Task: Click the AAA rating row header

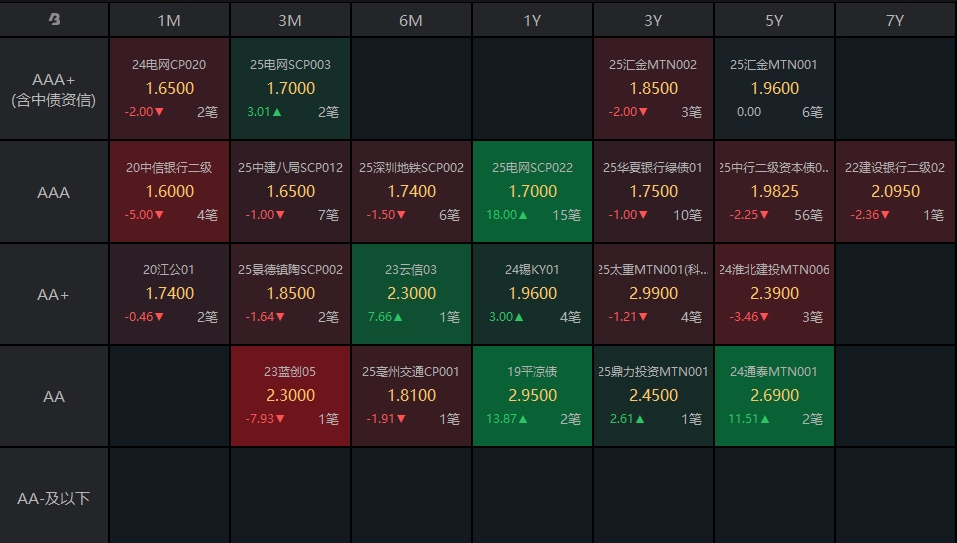Action: coord(54,192)
